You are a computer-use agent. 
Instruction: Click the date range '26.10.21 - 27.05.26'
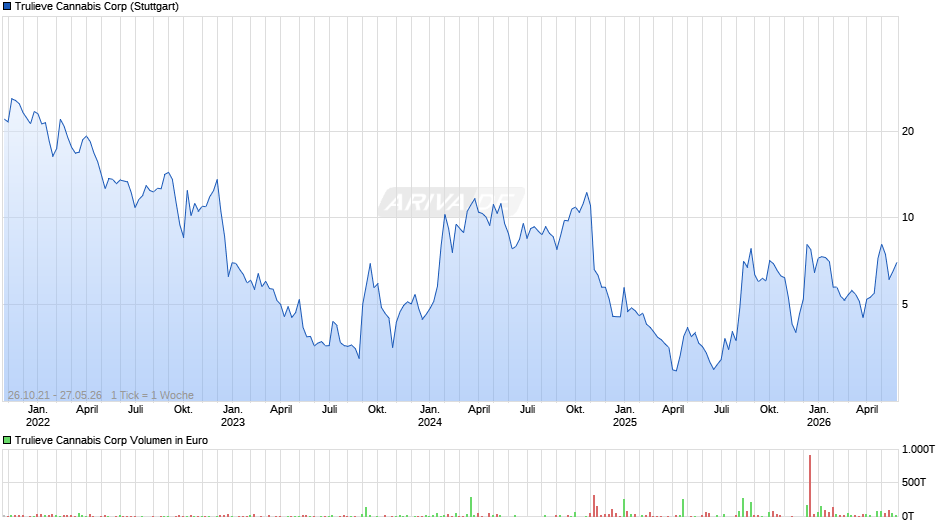tap(55, 395)
